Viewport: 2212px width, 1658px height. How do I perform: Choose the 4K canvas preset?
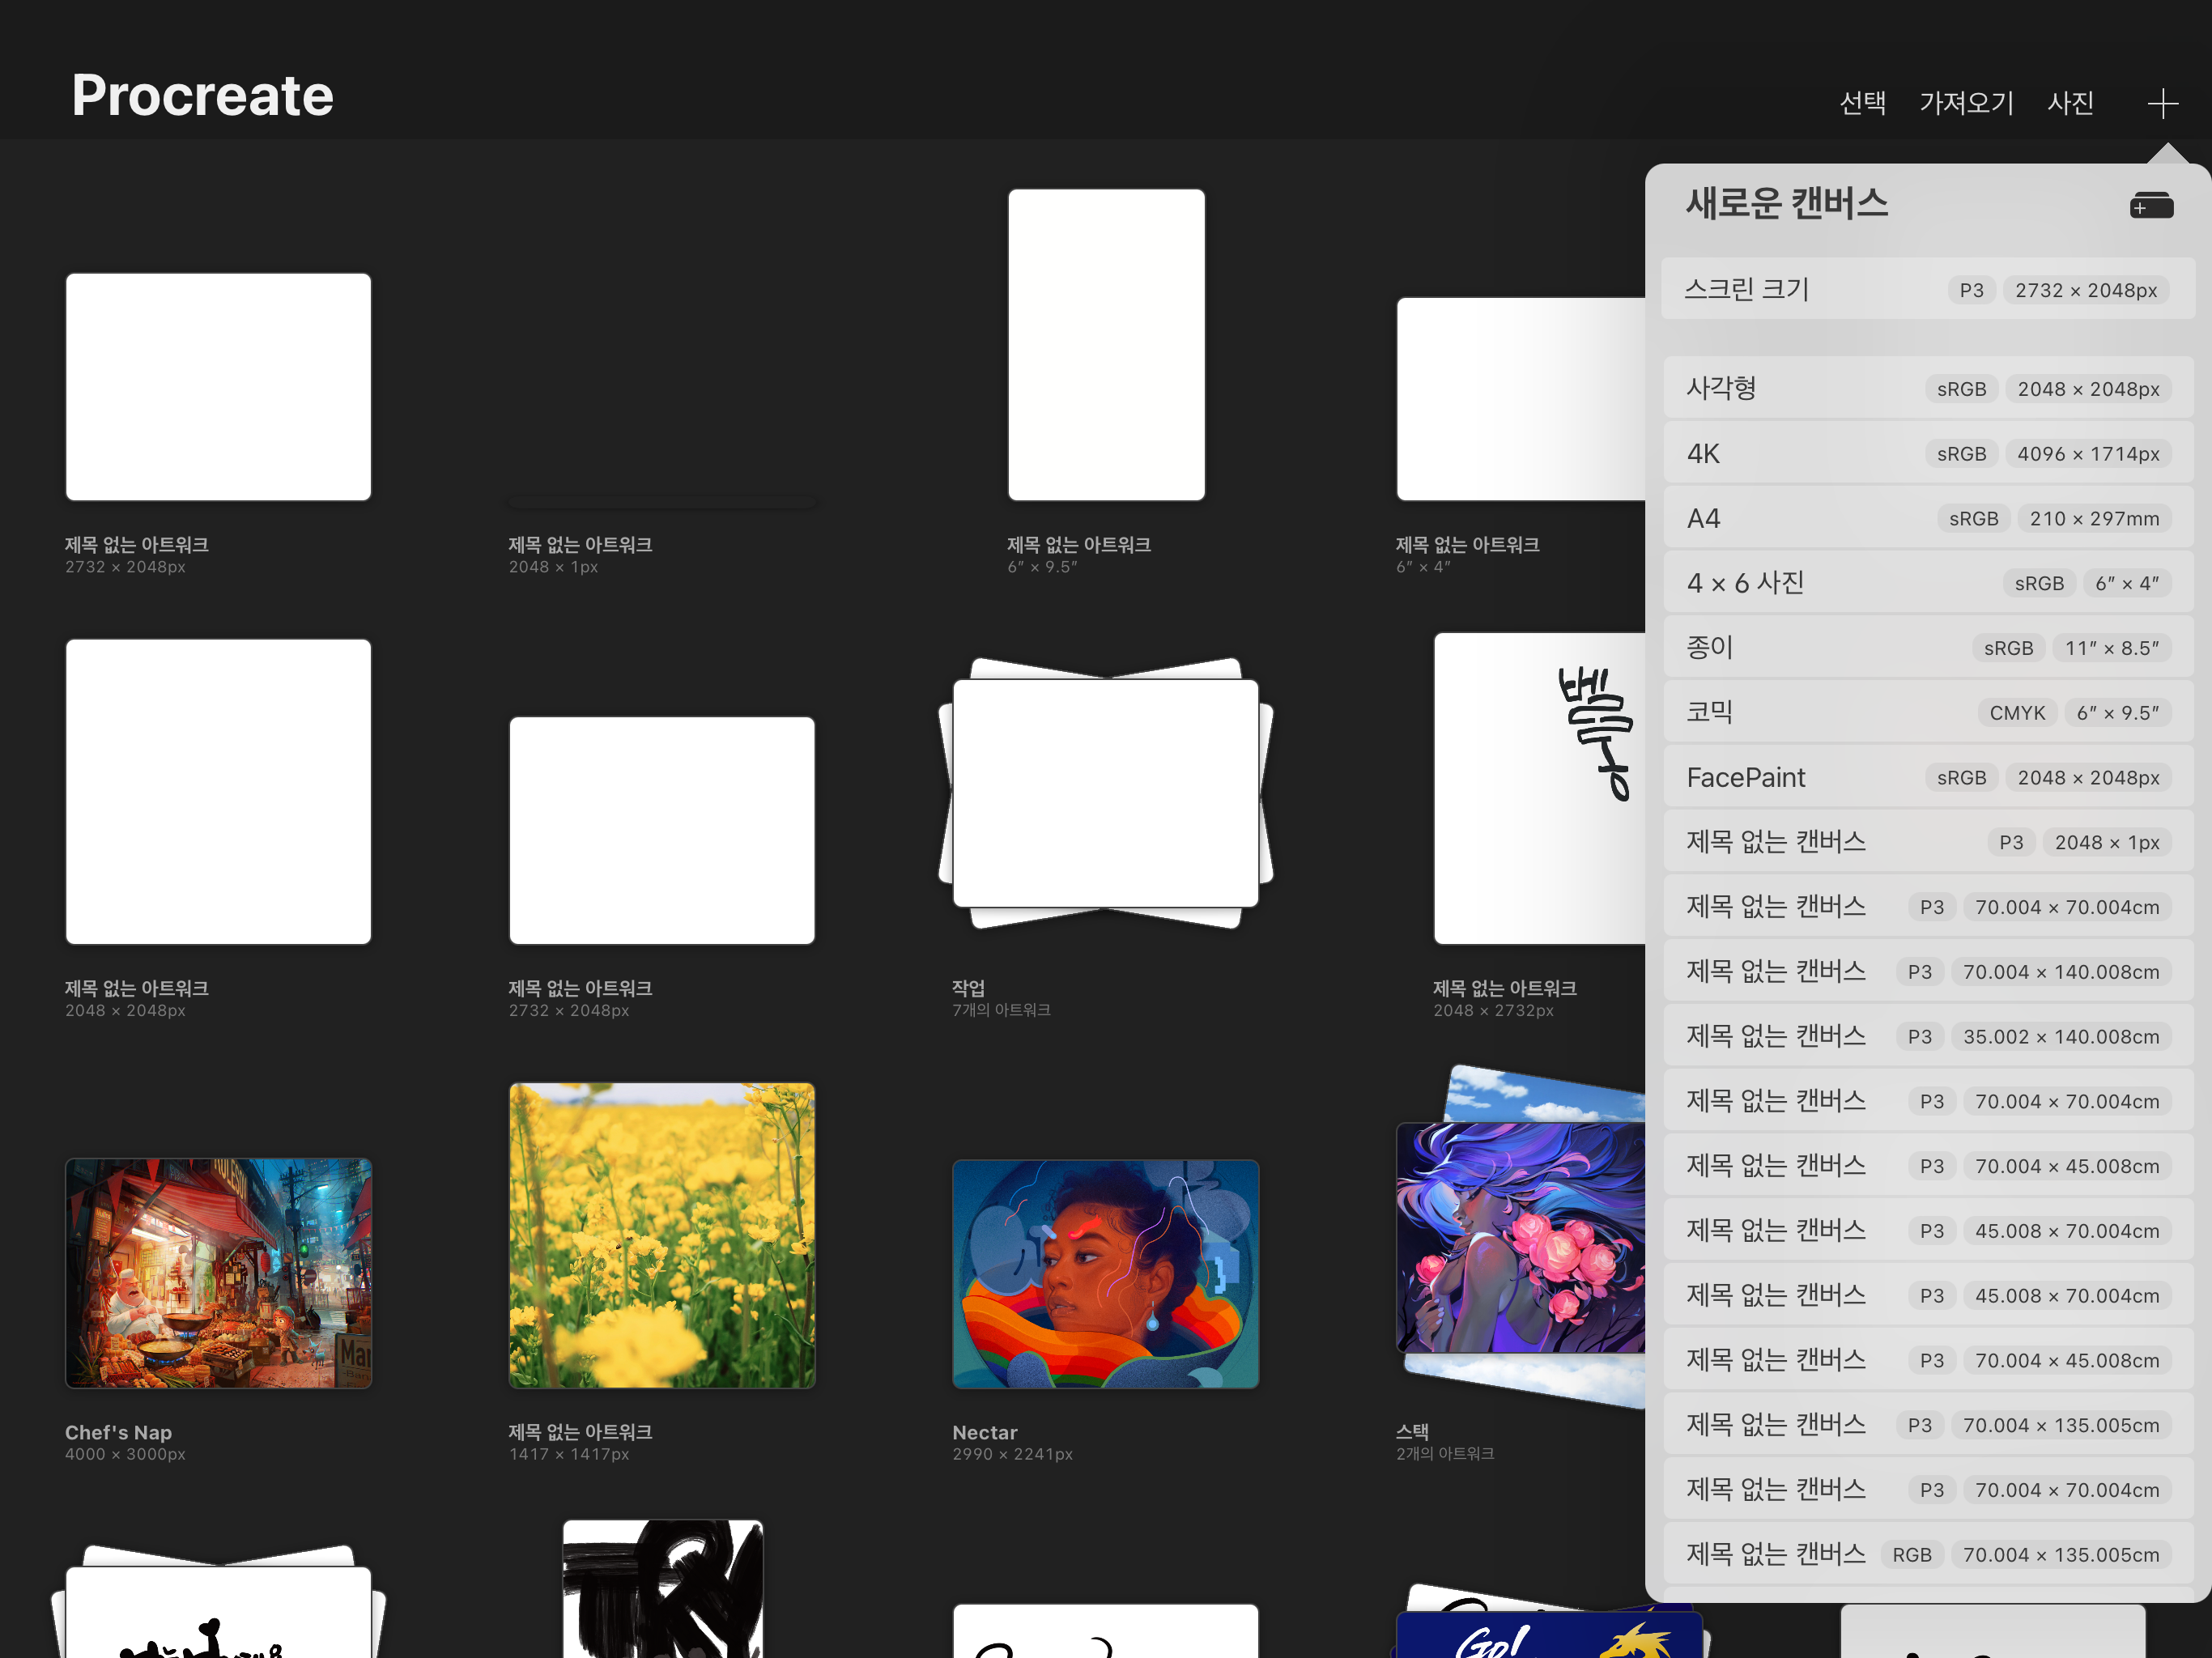(1927, 454)
